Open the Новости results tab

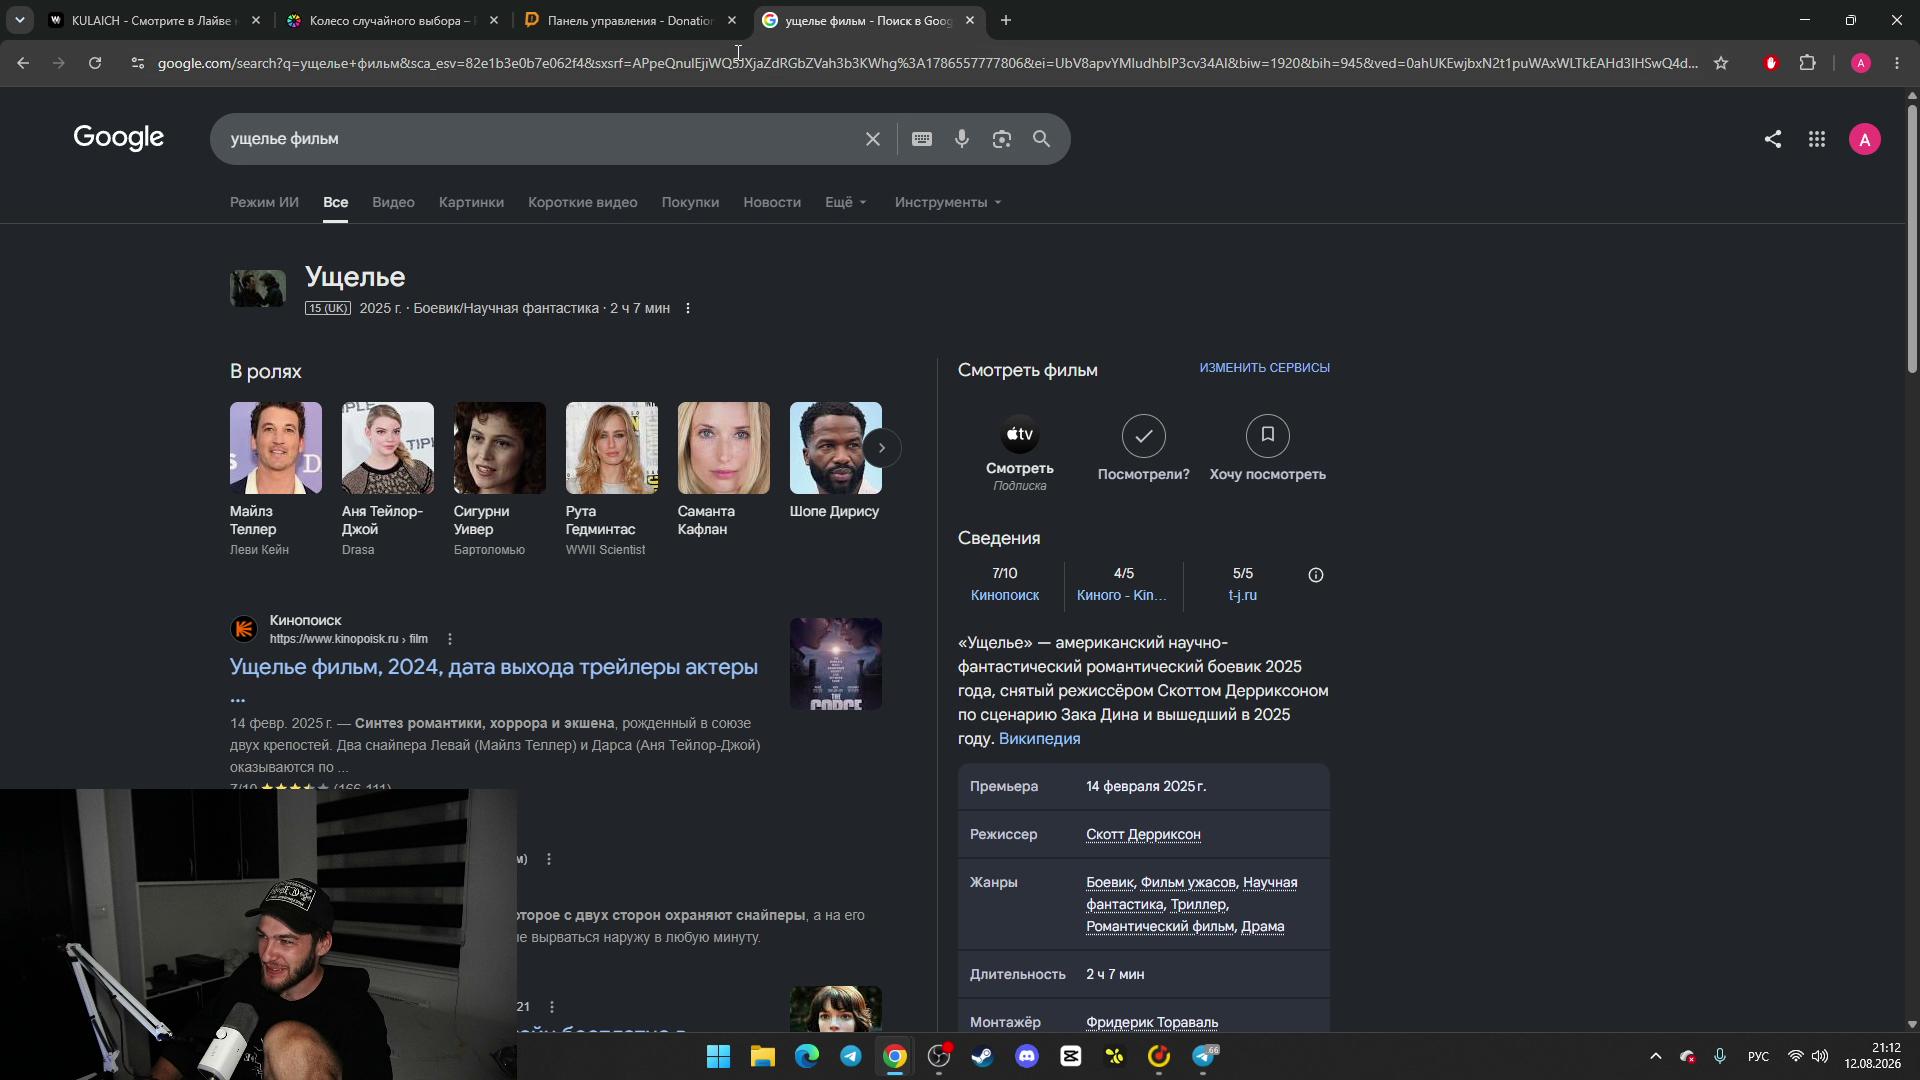pyautogui.click(x=772, y=202)
